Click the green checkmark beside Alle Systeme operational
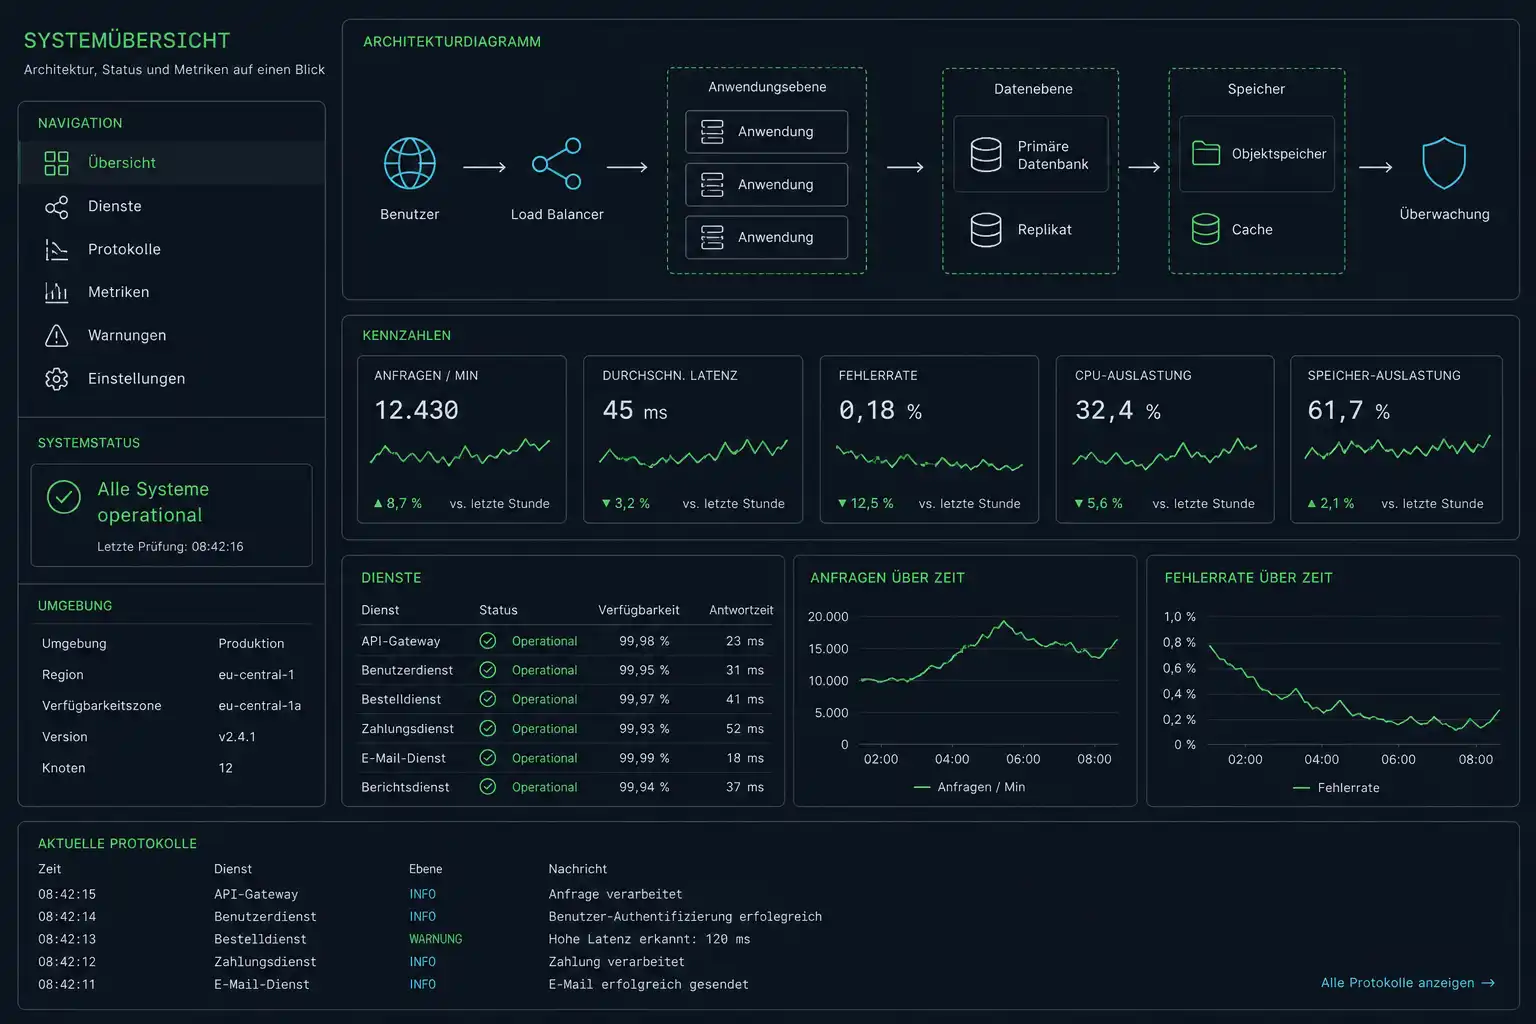1536x1024 pixels. (x=64, y=497)
